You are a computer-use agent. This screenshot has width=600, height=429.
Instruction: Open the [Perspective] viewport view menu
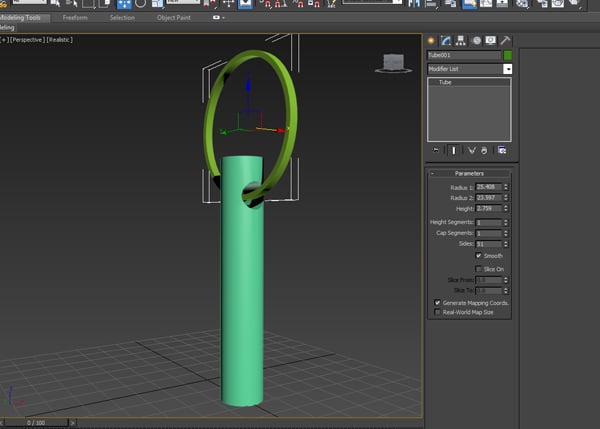[x=27, y=40]
